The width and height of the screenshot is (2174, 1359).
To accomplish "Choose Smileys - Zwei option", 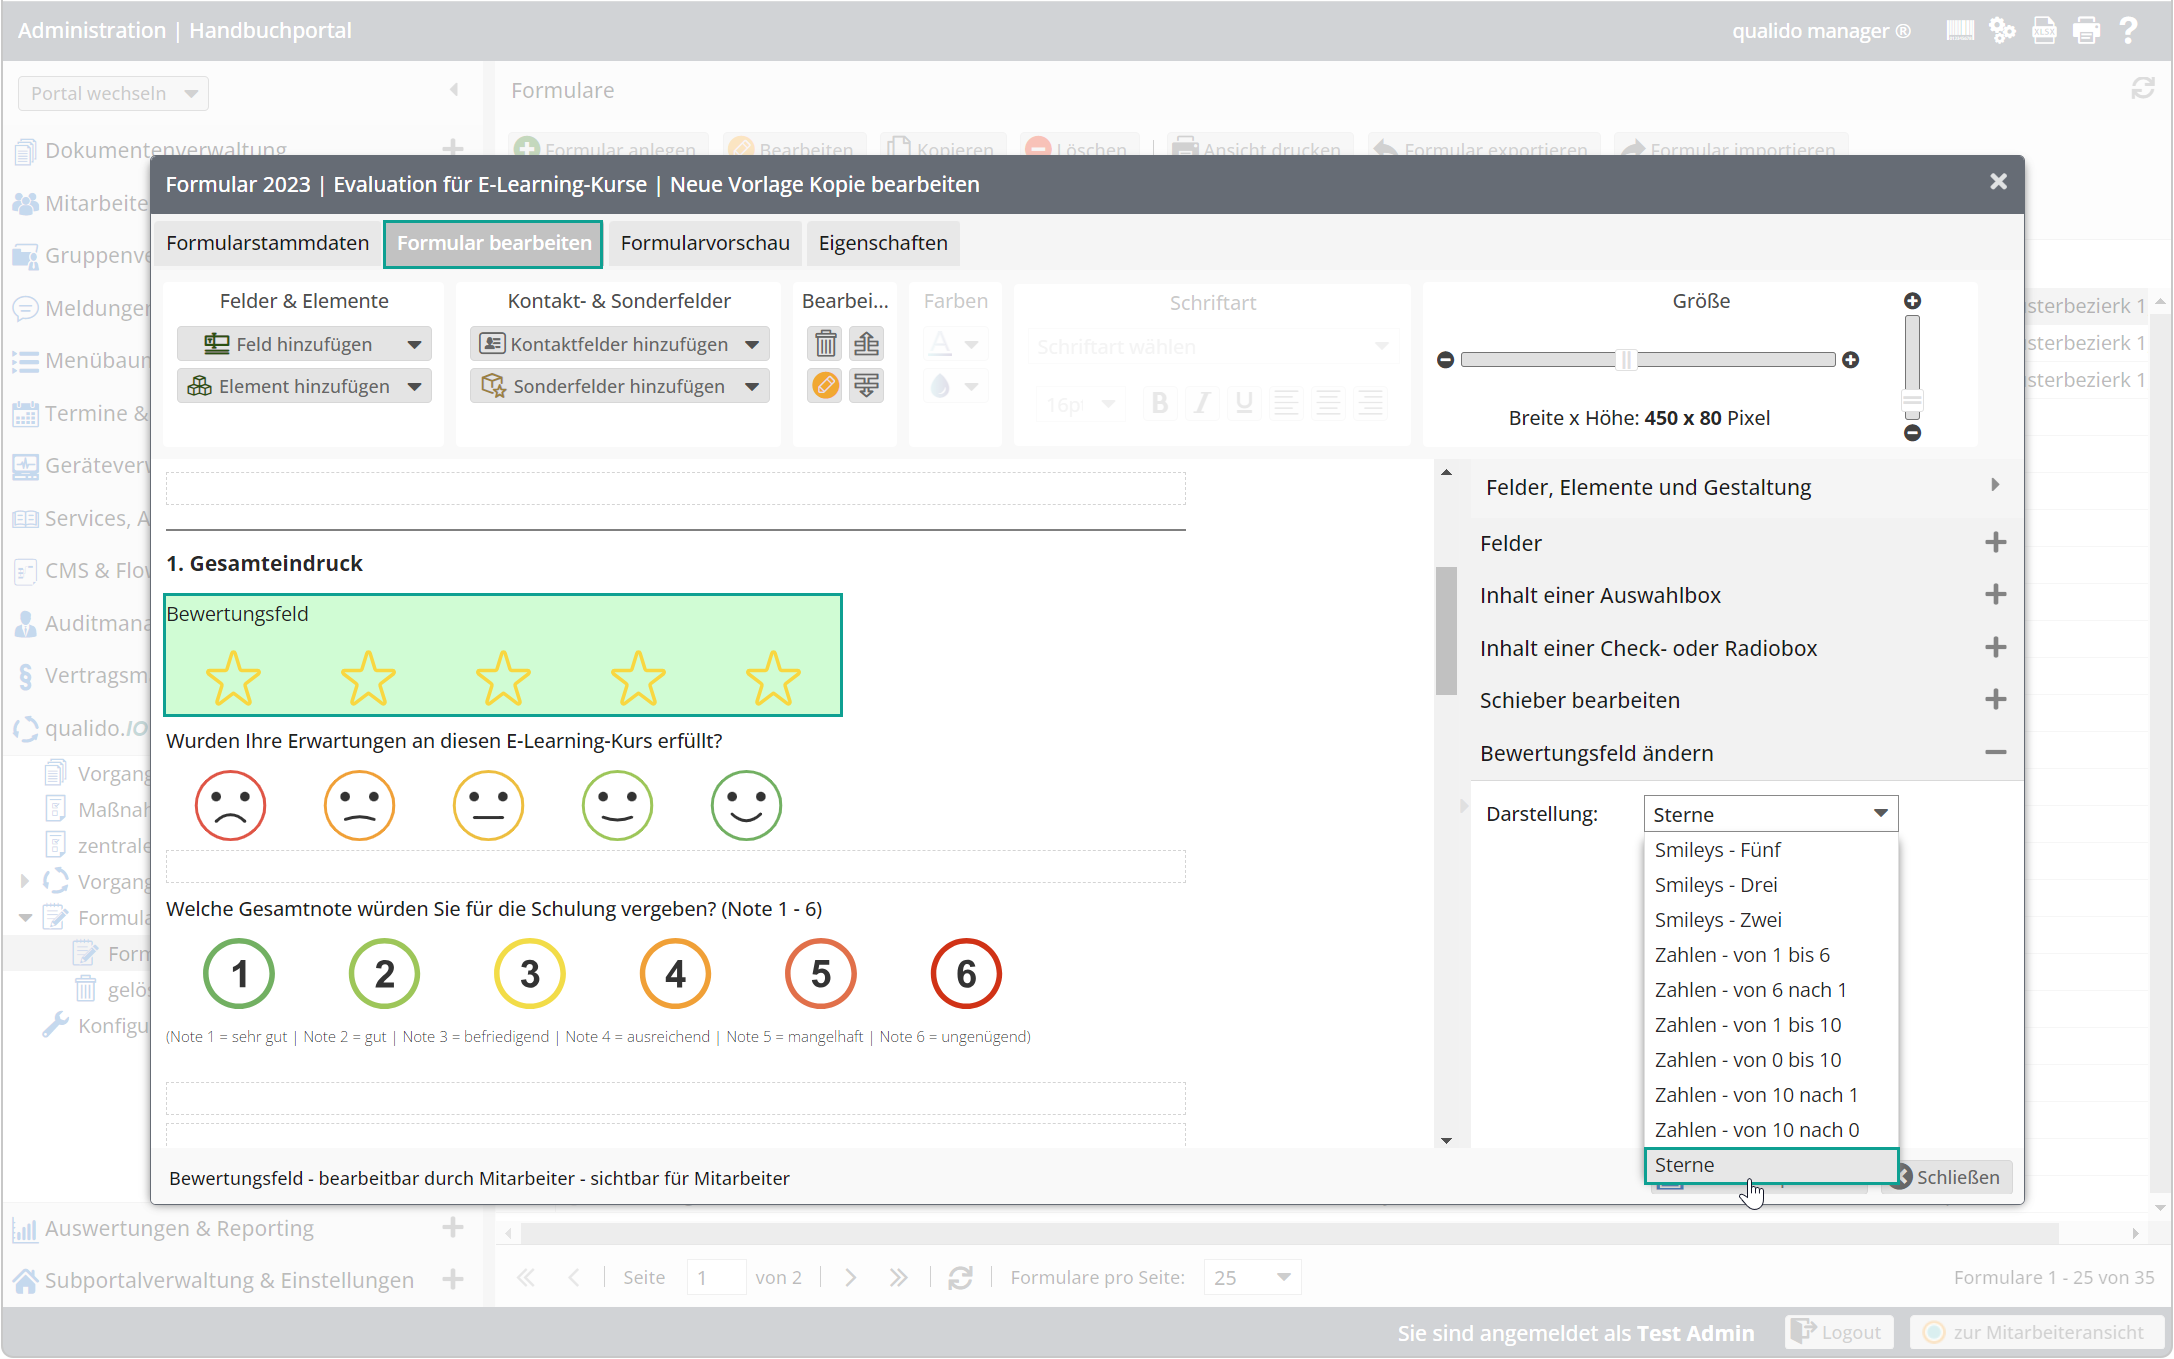I will click(x=1771, y=920).
